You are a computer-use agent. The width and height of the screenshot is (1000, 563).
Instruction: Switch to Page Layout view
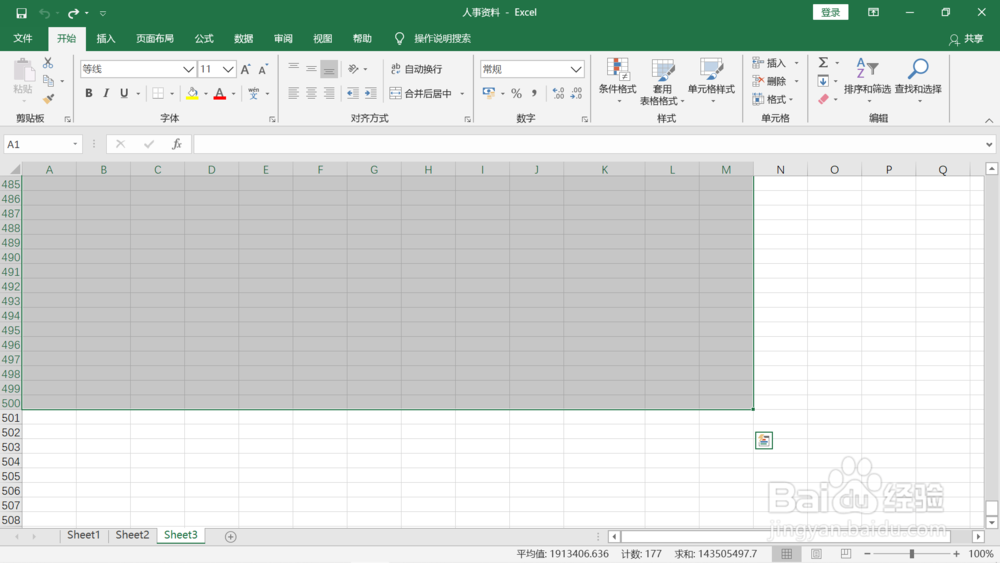816,554
